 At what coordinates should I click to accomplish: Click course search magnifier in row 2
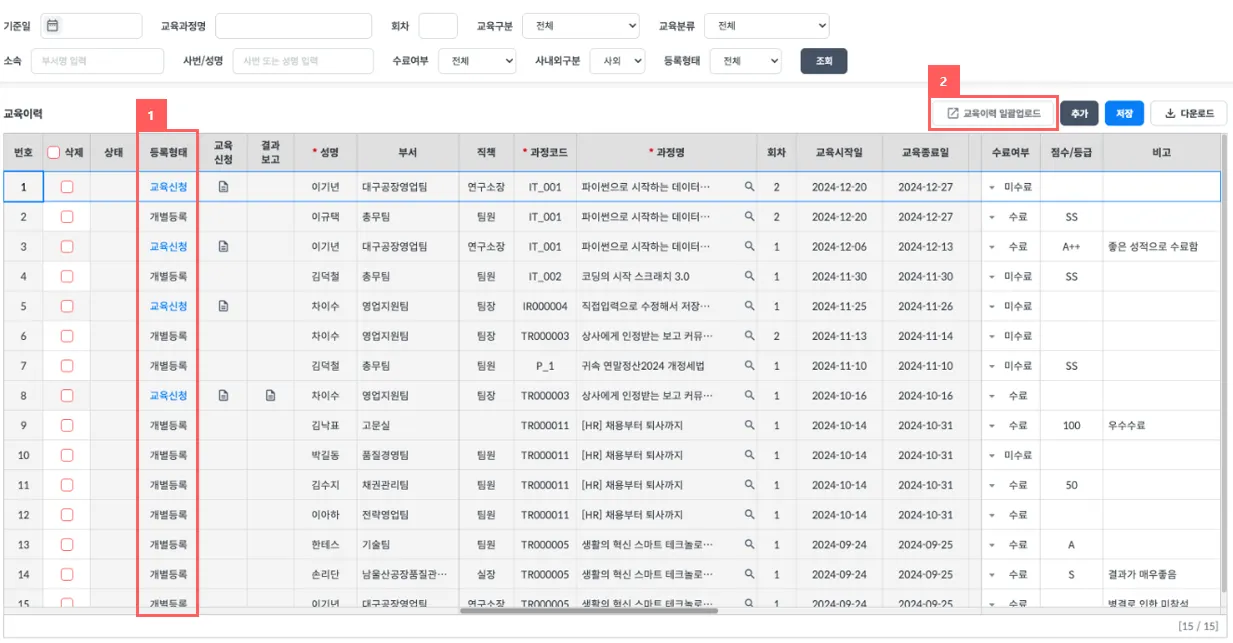[x=749, y=216]
